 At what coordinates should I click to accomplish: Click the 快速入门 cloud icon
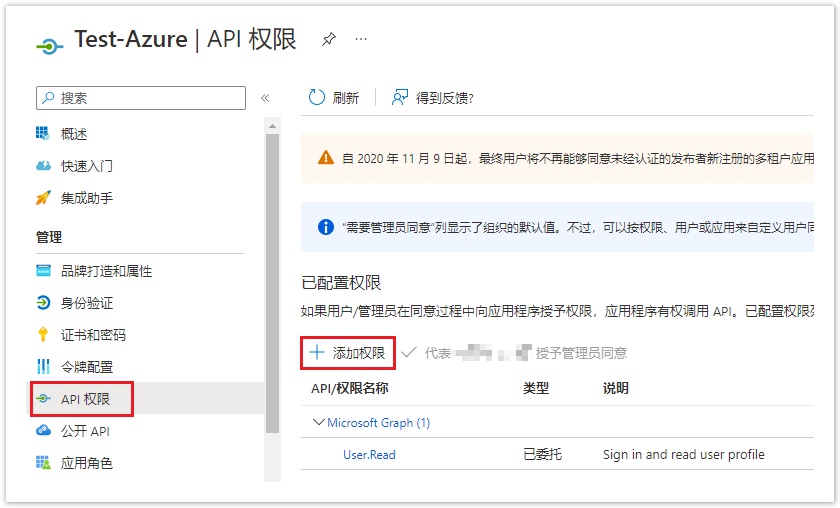[43, 166]
